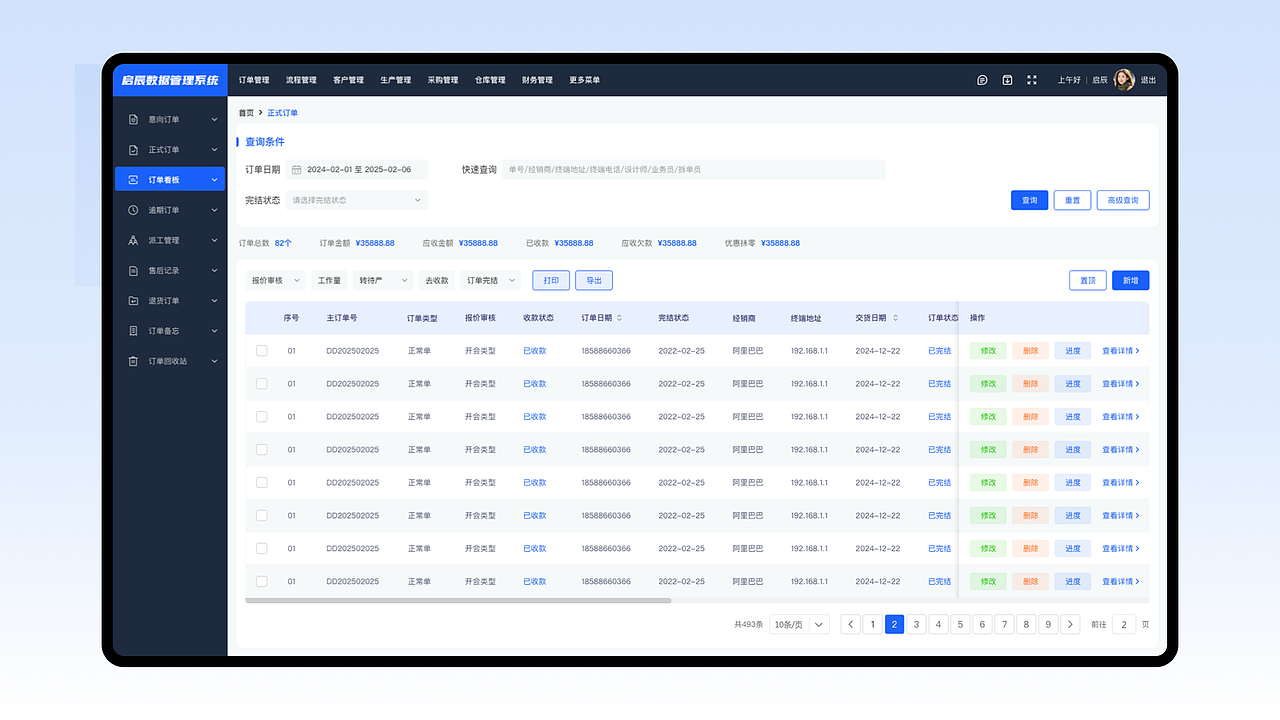Expand the 退货订单 sidebar chevron
1280x720 pixels.
pyautogui.click(x=214, y=301)
